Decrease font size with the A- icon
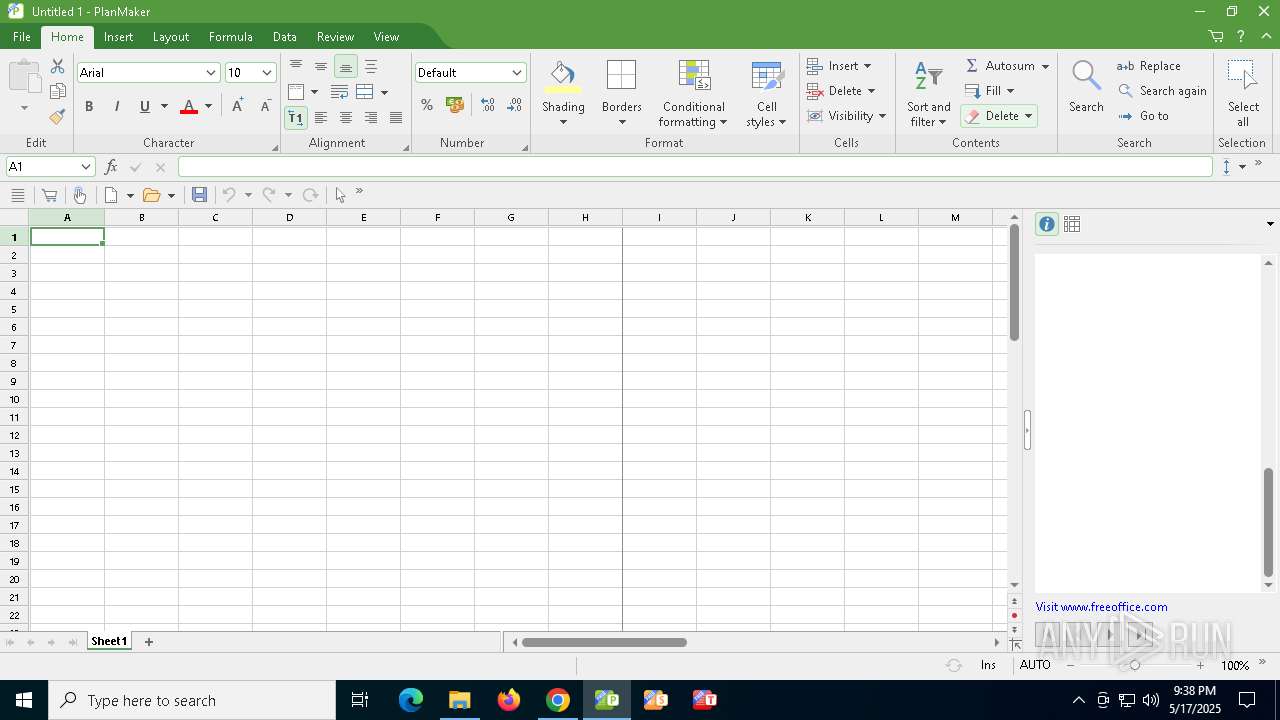 [265, 106]
